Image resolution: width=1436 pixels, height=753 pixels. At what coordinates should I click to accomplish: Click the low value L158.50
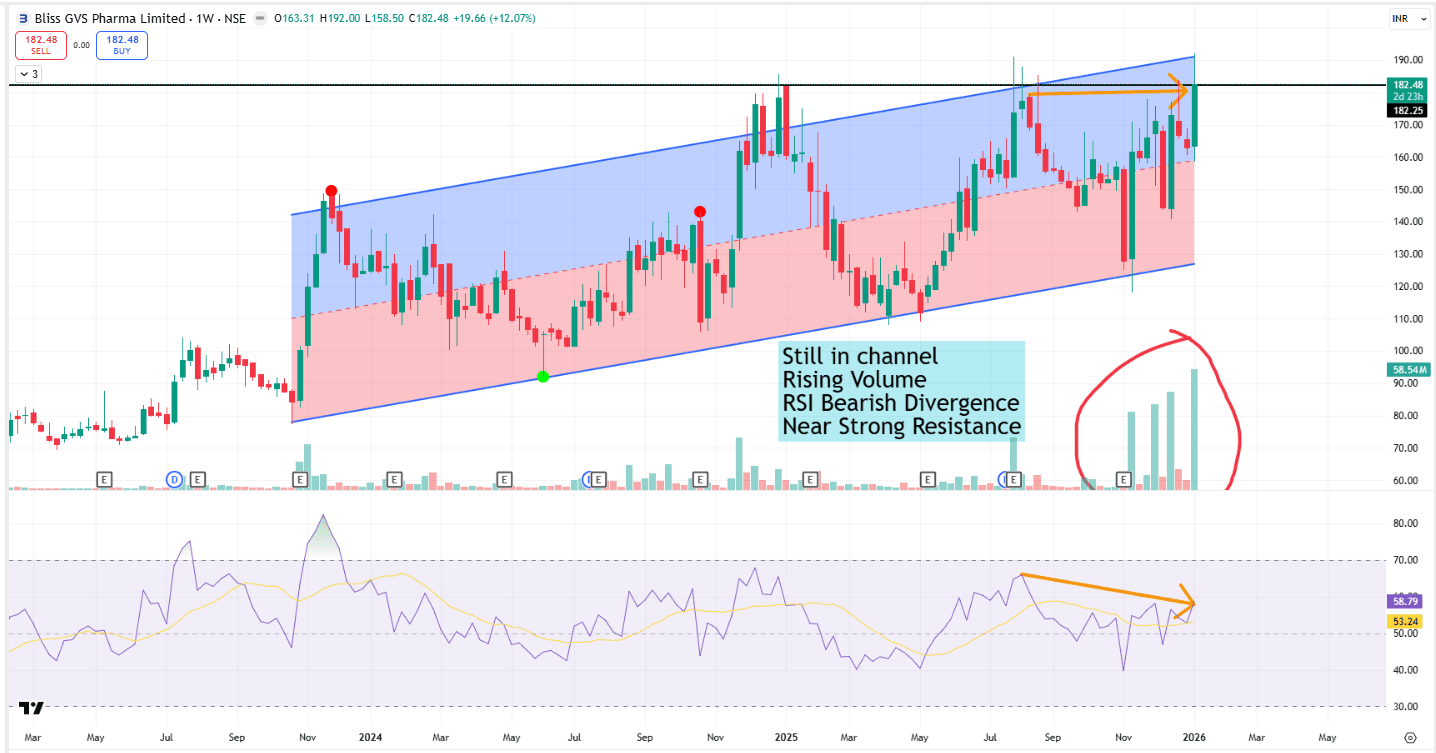pos(385,18)
